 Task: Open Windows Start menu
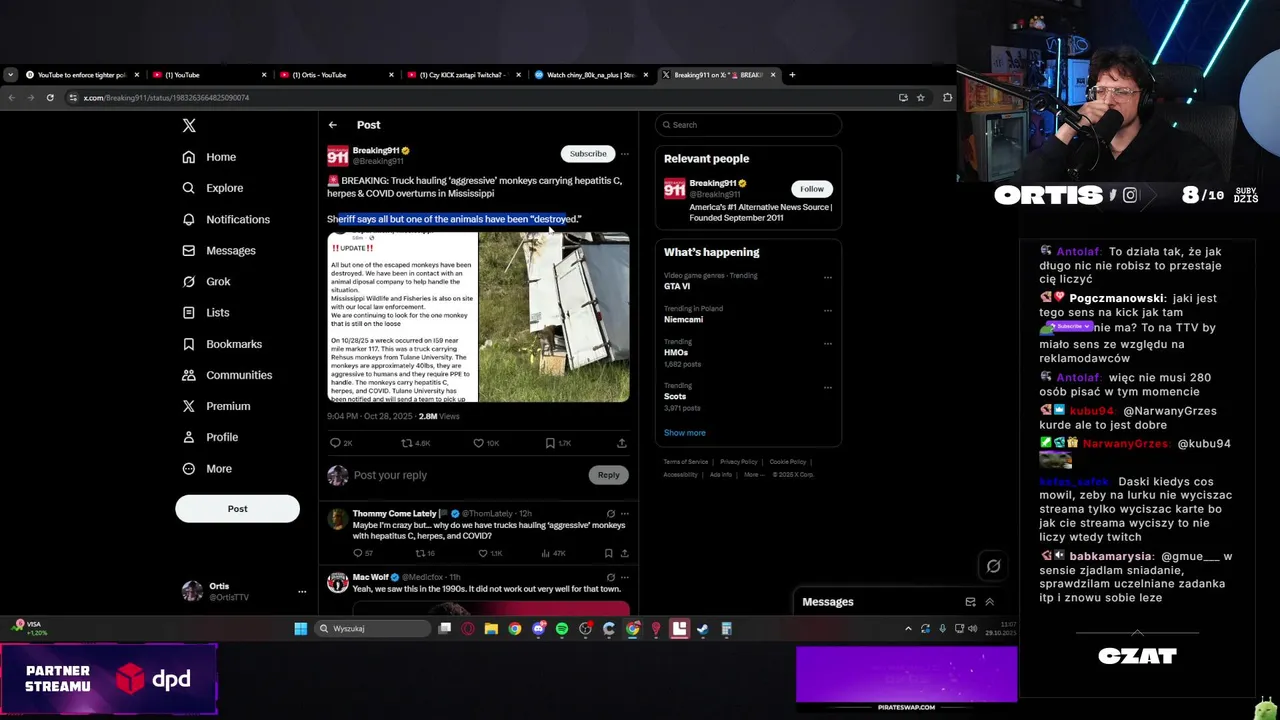[300, 629]
